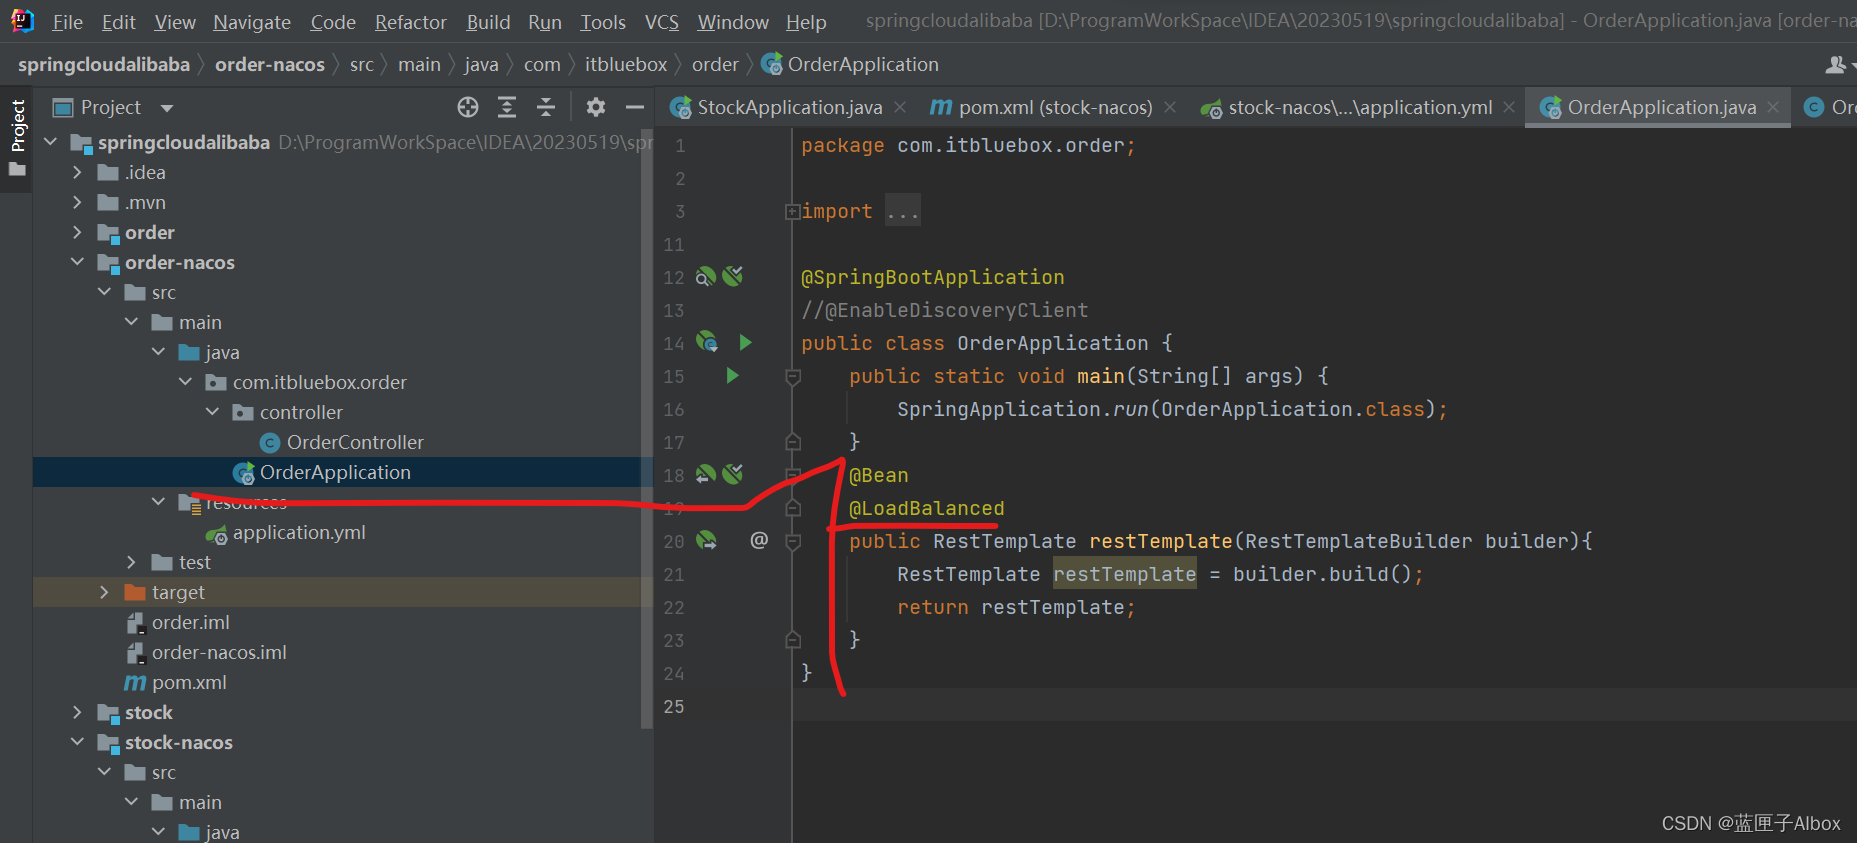Expand the stock module
Viewport: 1857px width, 843px height.
78,712
